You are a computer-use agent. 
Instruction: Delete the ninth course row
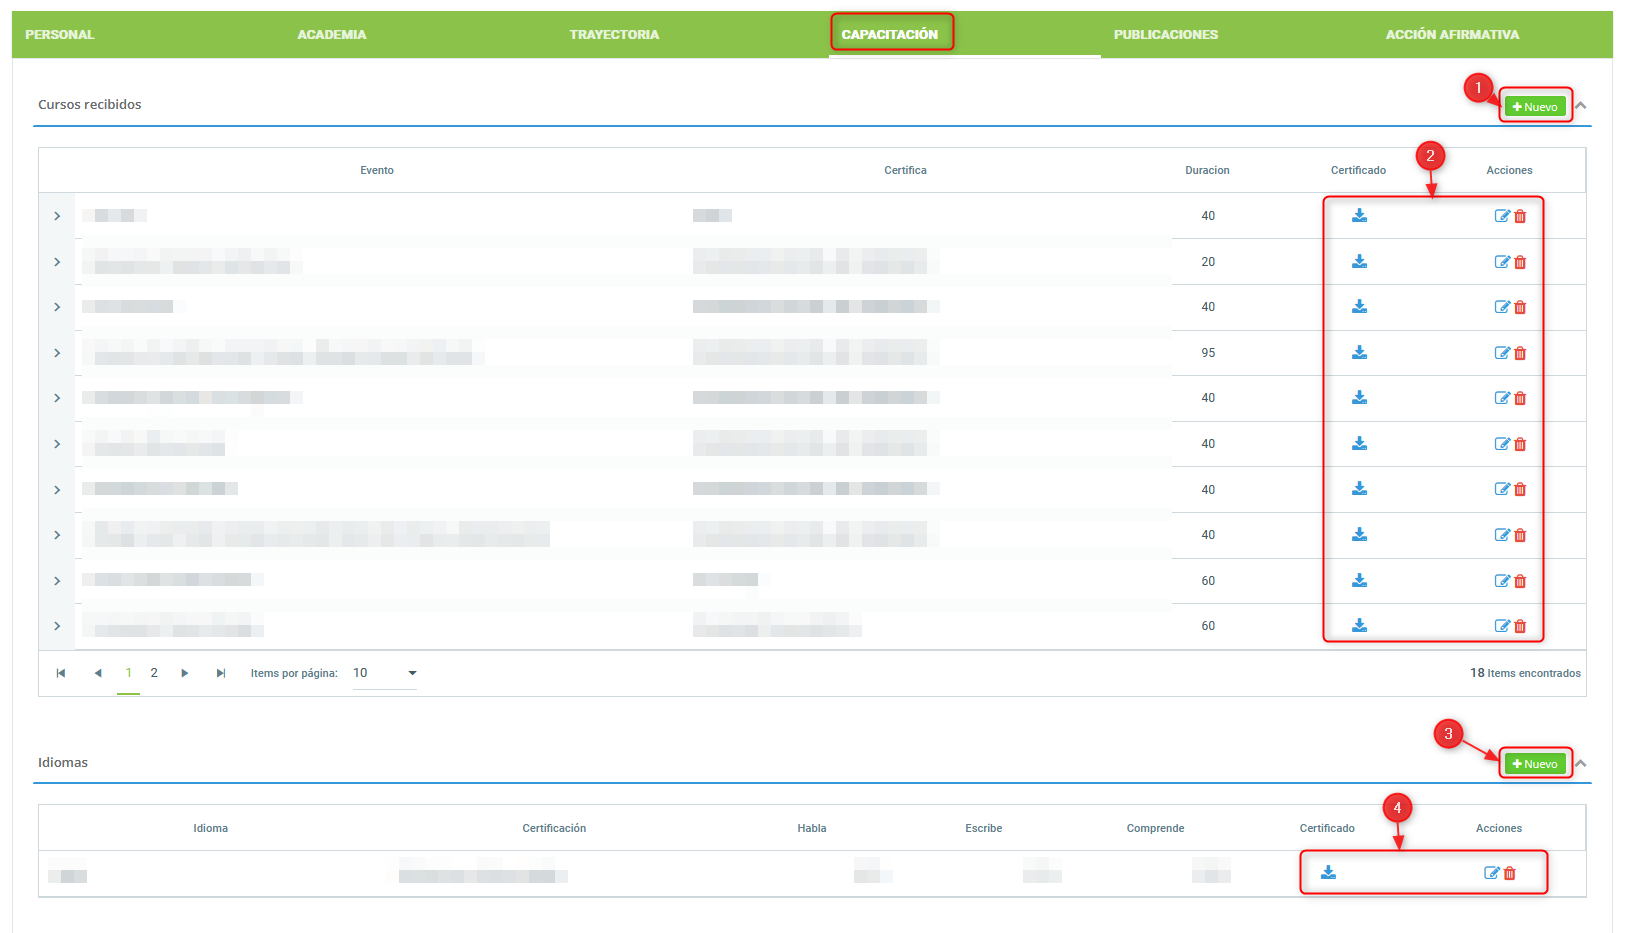(x=1520, y=581)
